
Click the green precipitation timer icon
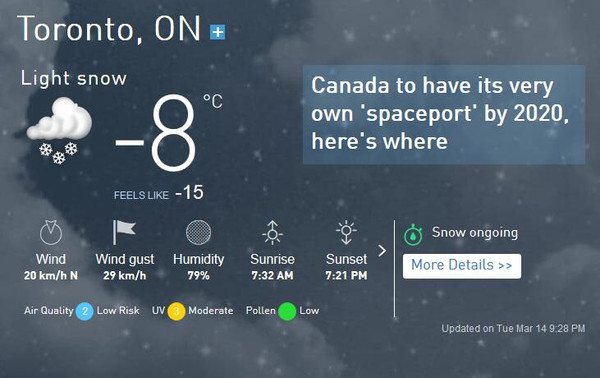(413, 235)
